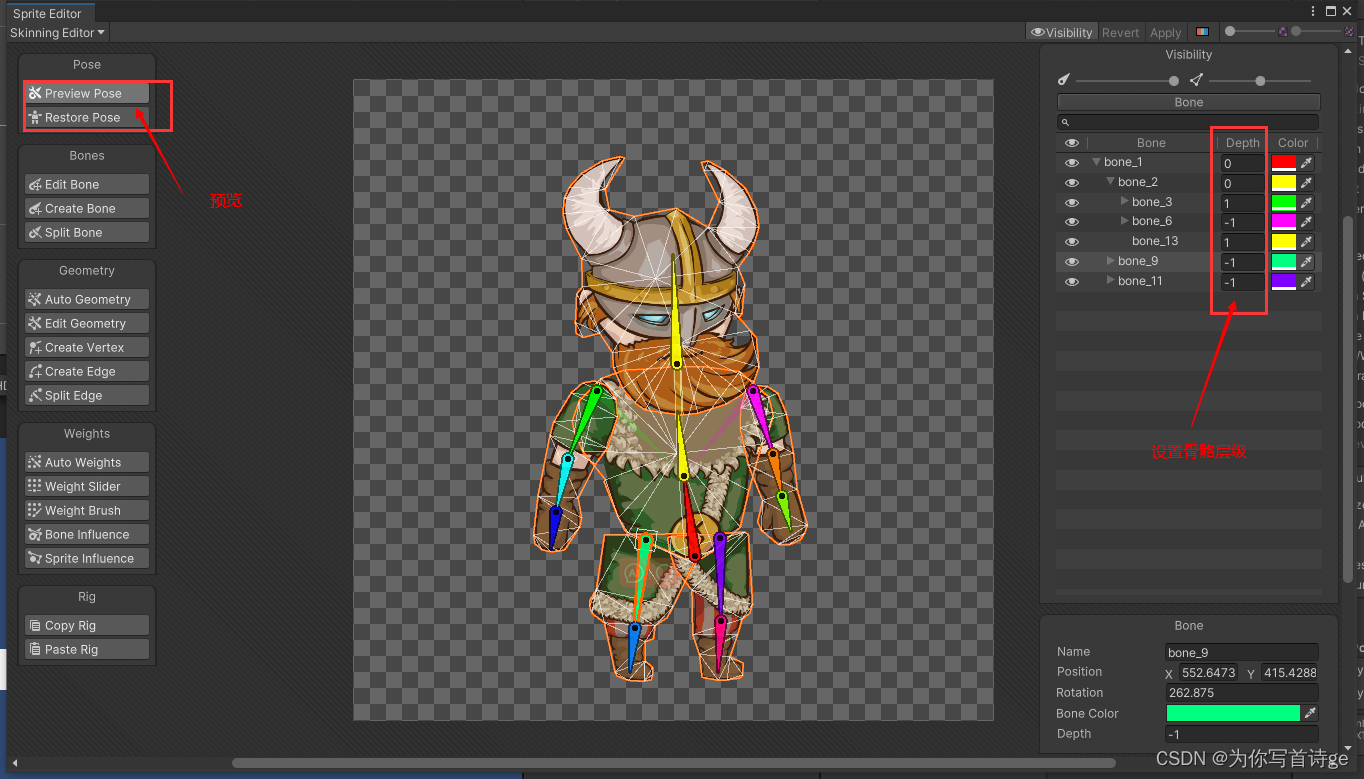This screenshot has width=1364, height=779.
Task: Collapse the bone_2 tree node
Action: click(x=1110, y=182)
